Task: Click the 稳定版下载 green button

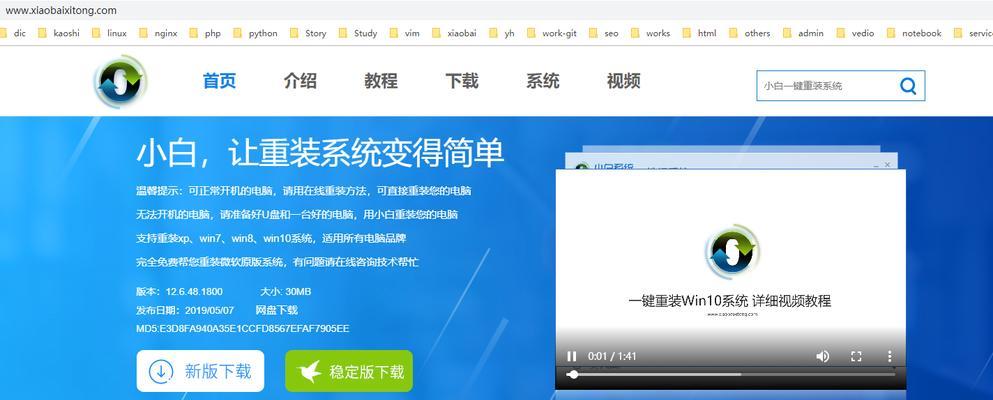Action: 349,371
